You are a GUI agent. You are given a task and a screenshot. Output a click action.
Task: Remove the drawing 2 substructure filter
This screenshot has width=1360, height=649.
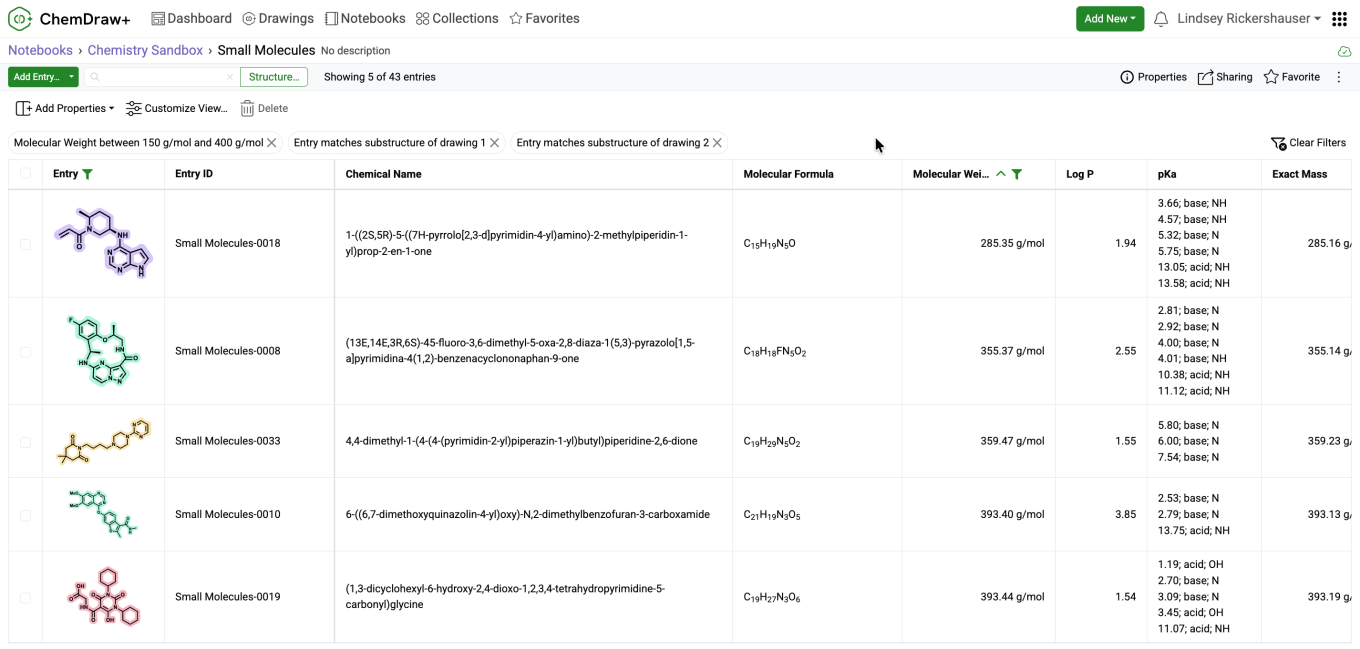point(717,143)
